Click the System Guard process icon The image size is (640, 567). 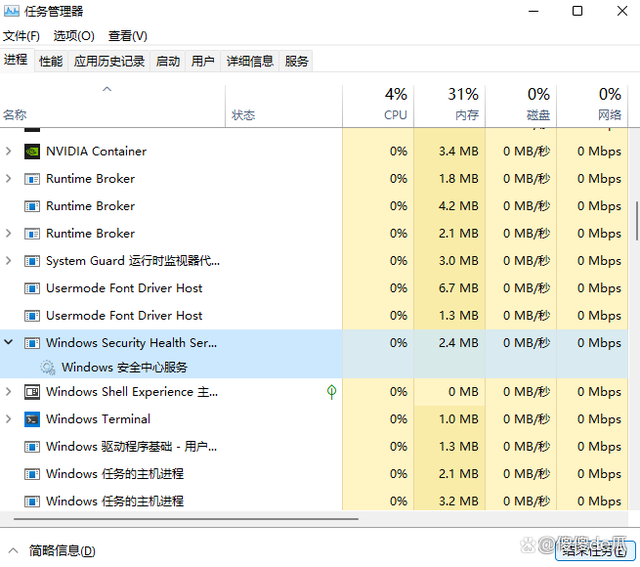click(32, 261)
